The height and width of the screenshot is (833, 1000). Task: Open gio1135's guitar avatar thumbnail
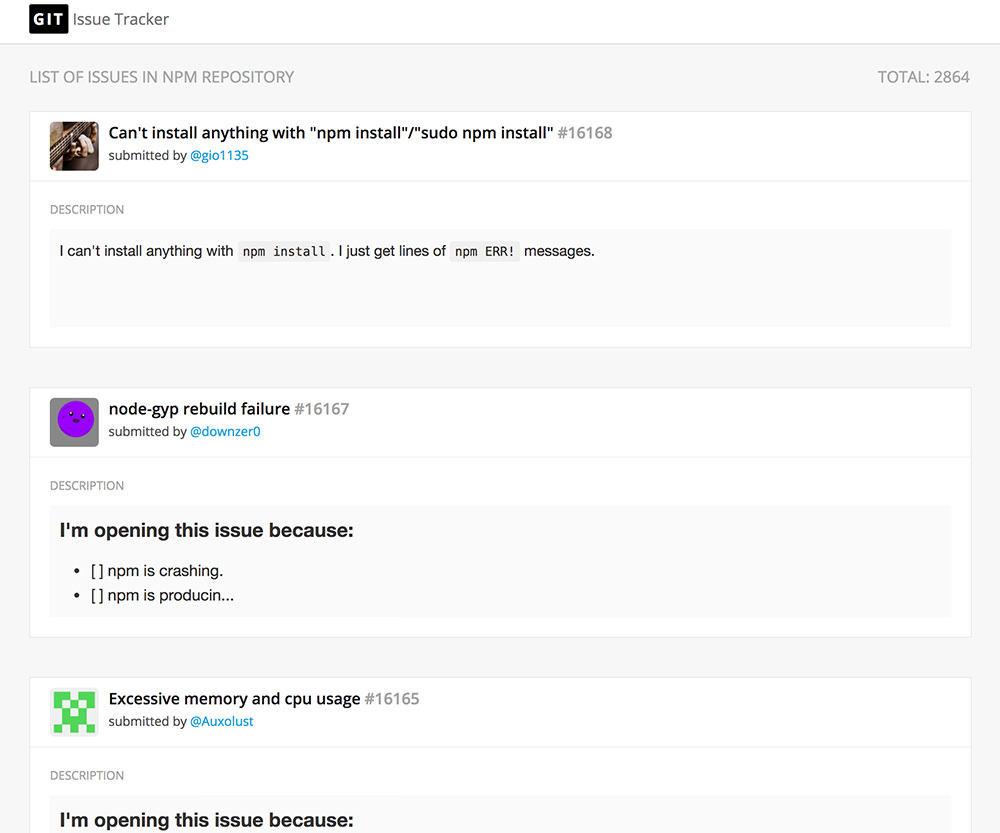point(74,146)
